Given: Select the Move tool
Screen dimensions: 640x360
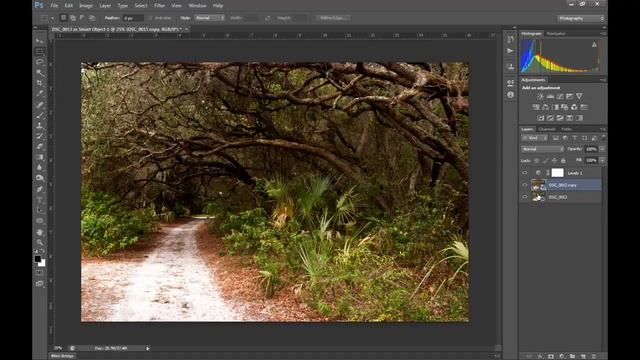Looking at the screenshot, I should 40,40.
